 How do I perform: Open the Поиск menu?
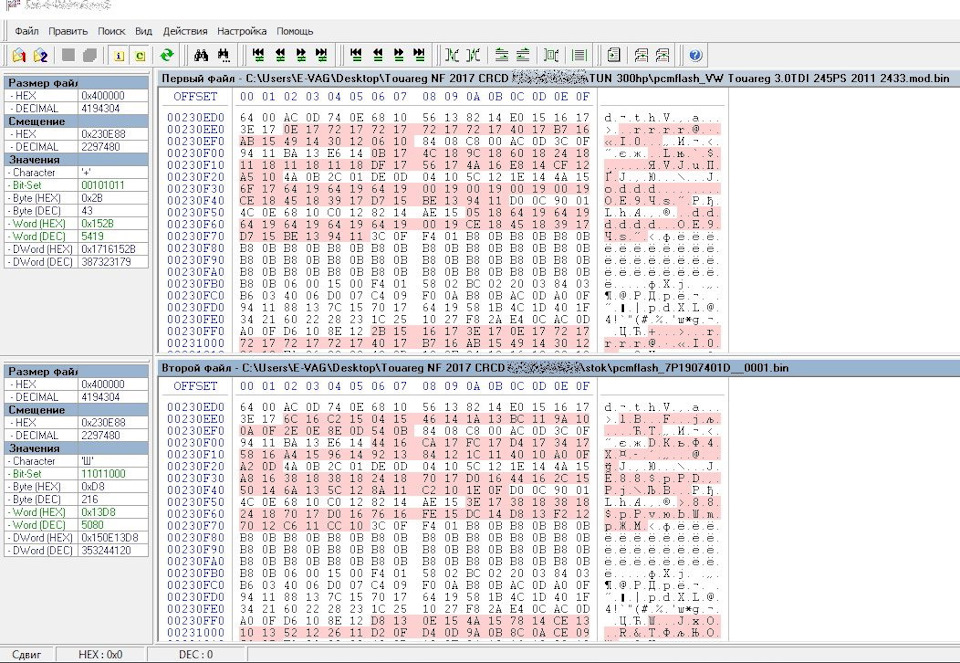coord(111,31)
